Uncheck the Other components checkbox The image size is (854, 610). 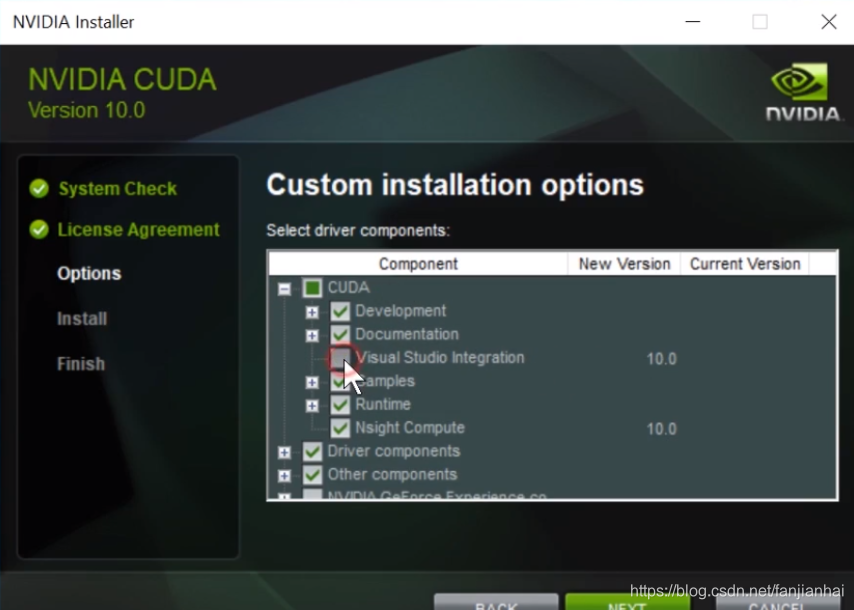(x=312, y=475)
